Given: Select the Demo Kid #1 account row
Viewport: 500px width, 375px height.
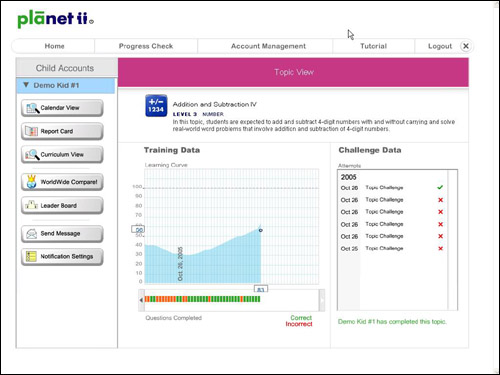Looking at the screenshot, I should tap(65, 85).
